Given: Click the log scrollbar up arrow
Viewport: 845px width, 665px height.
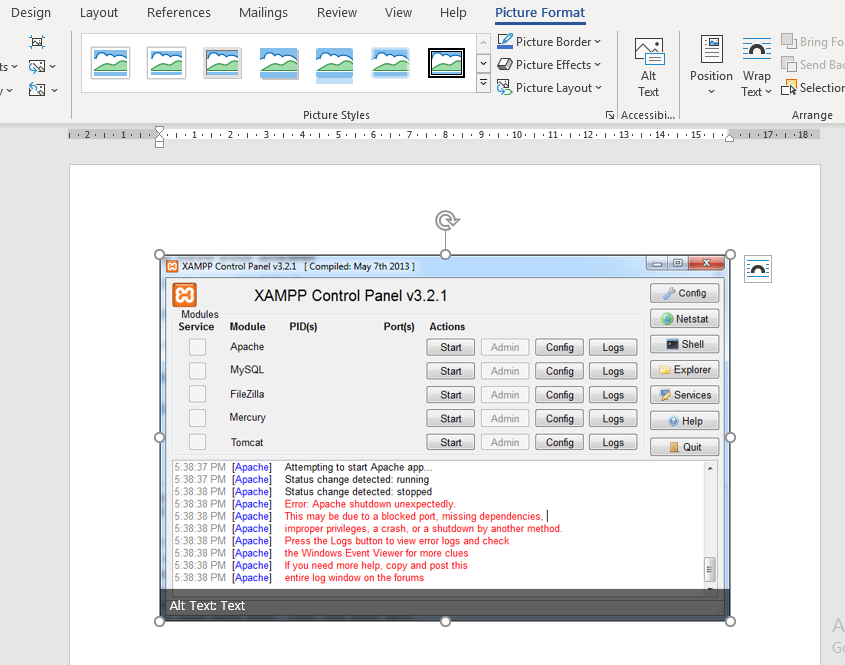Looking at the screenshot, I should [710, 468].
